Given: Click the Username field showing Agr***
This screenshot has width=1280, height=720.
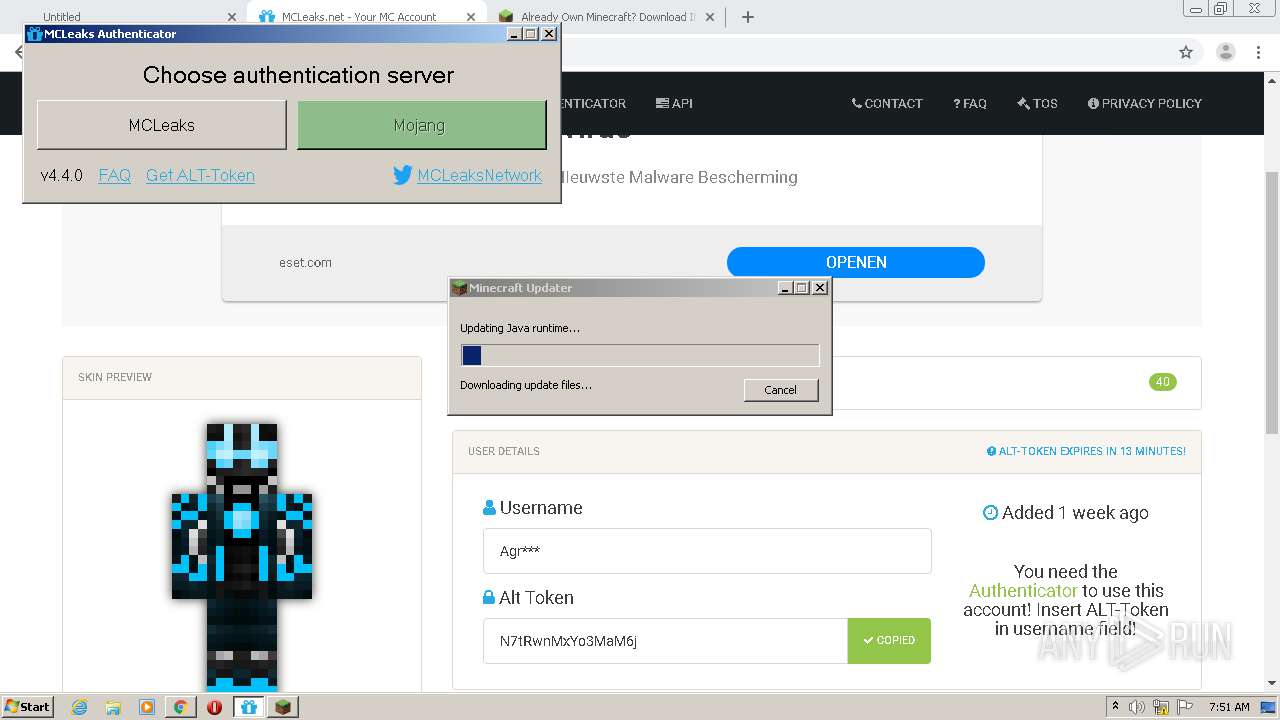Looking at the screenshot, I should [707, 551].
